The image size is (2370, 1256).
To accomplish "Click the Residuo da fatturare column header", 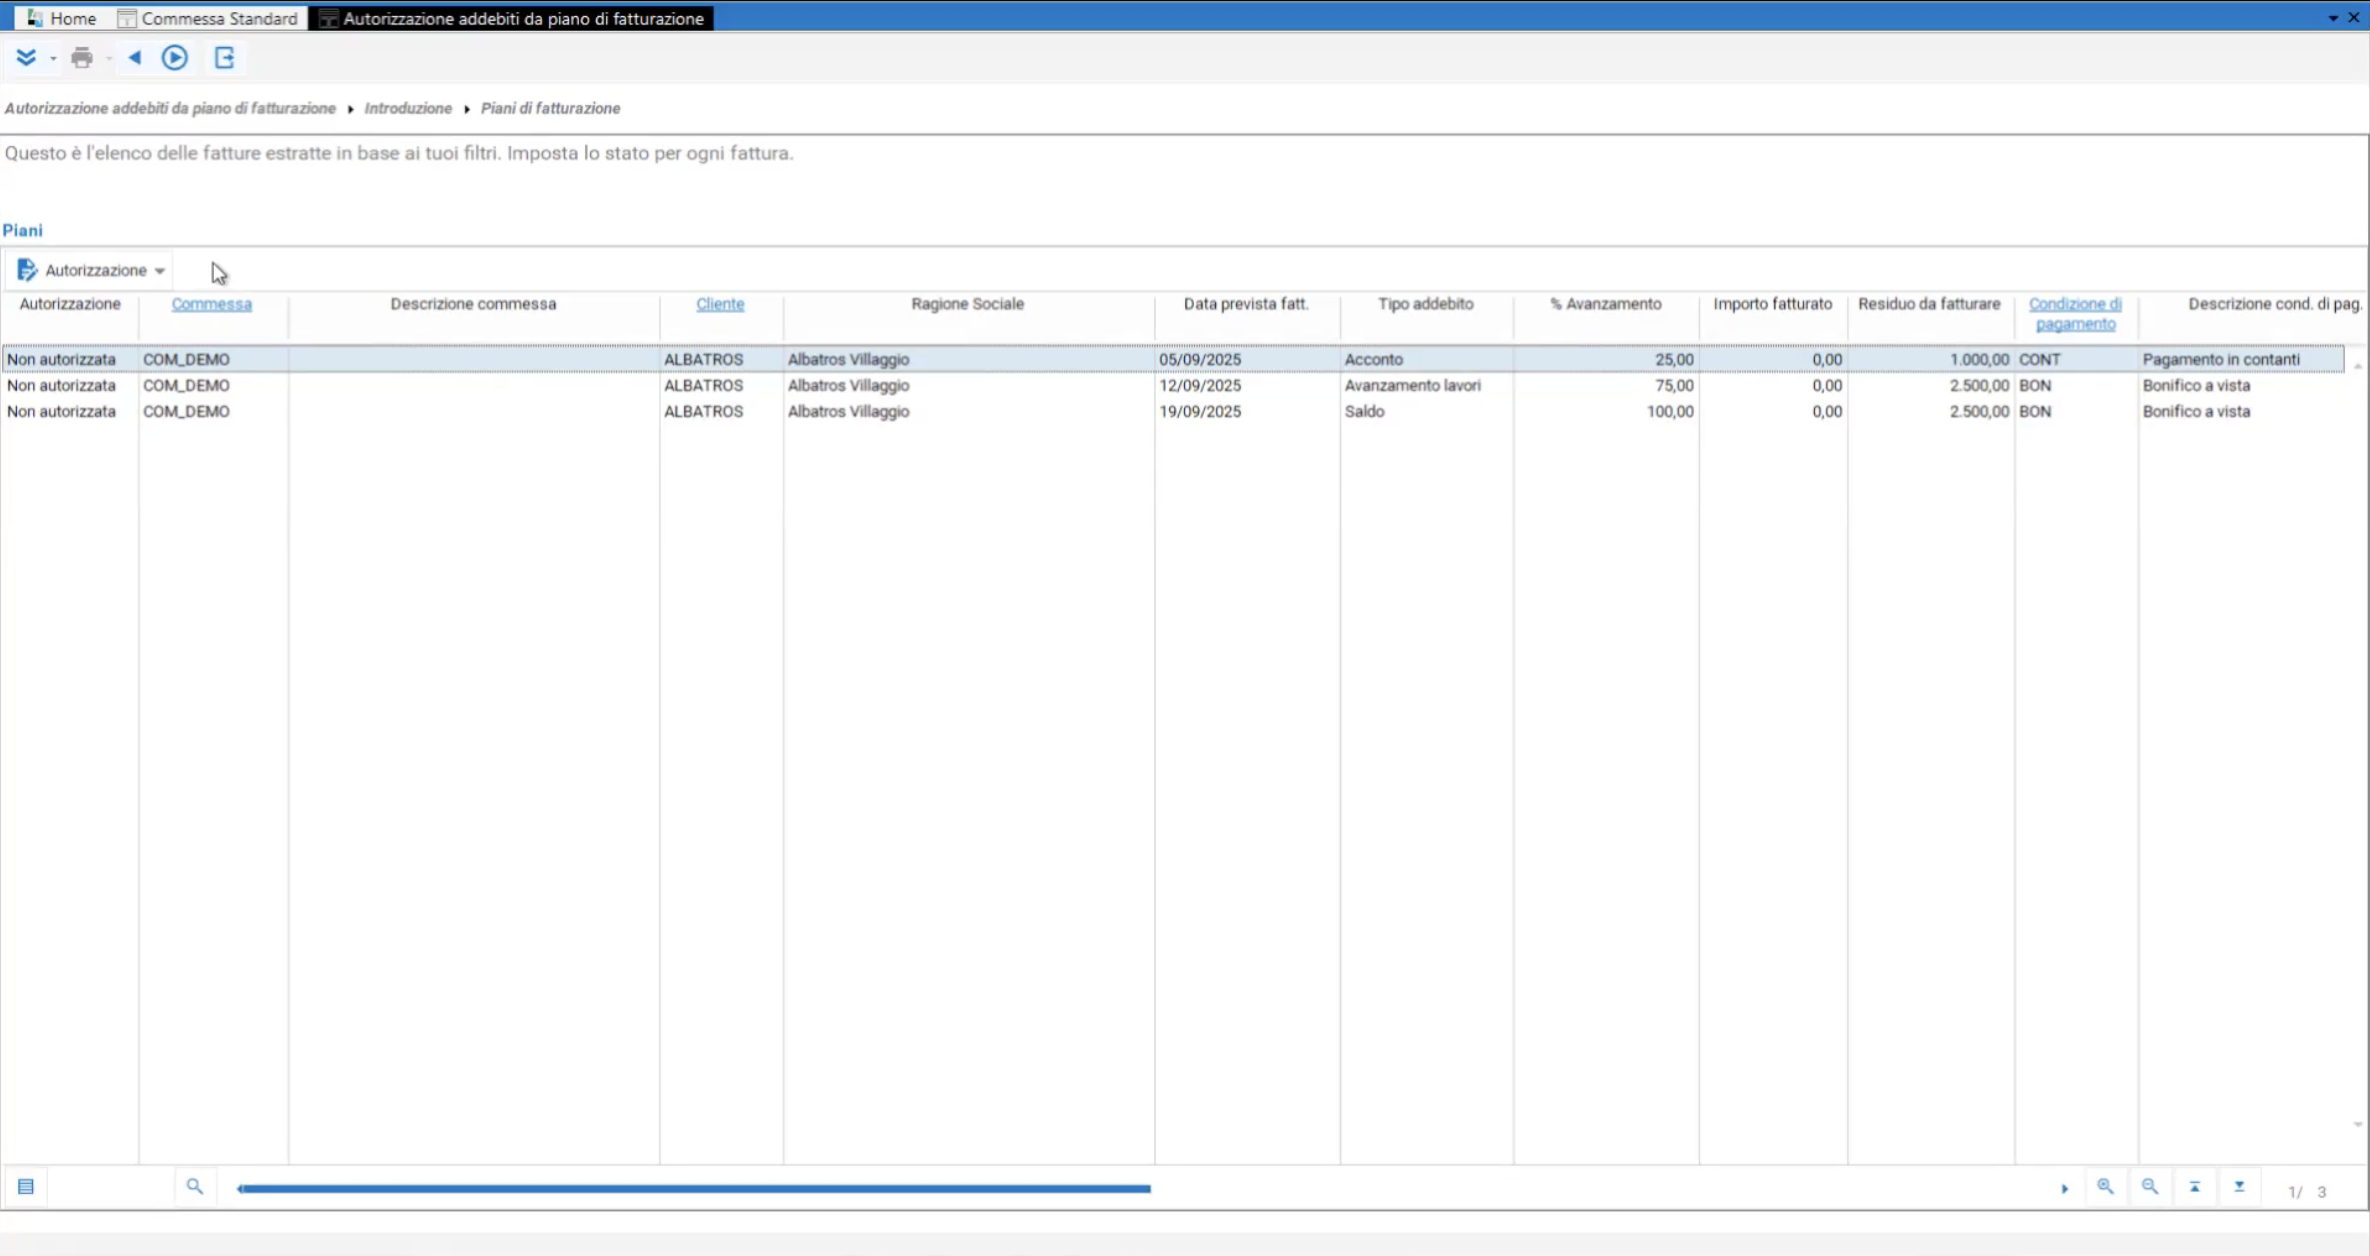I will pyautogui.click(x=1929, y=304).
